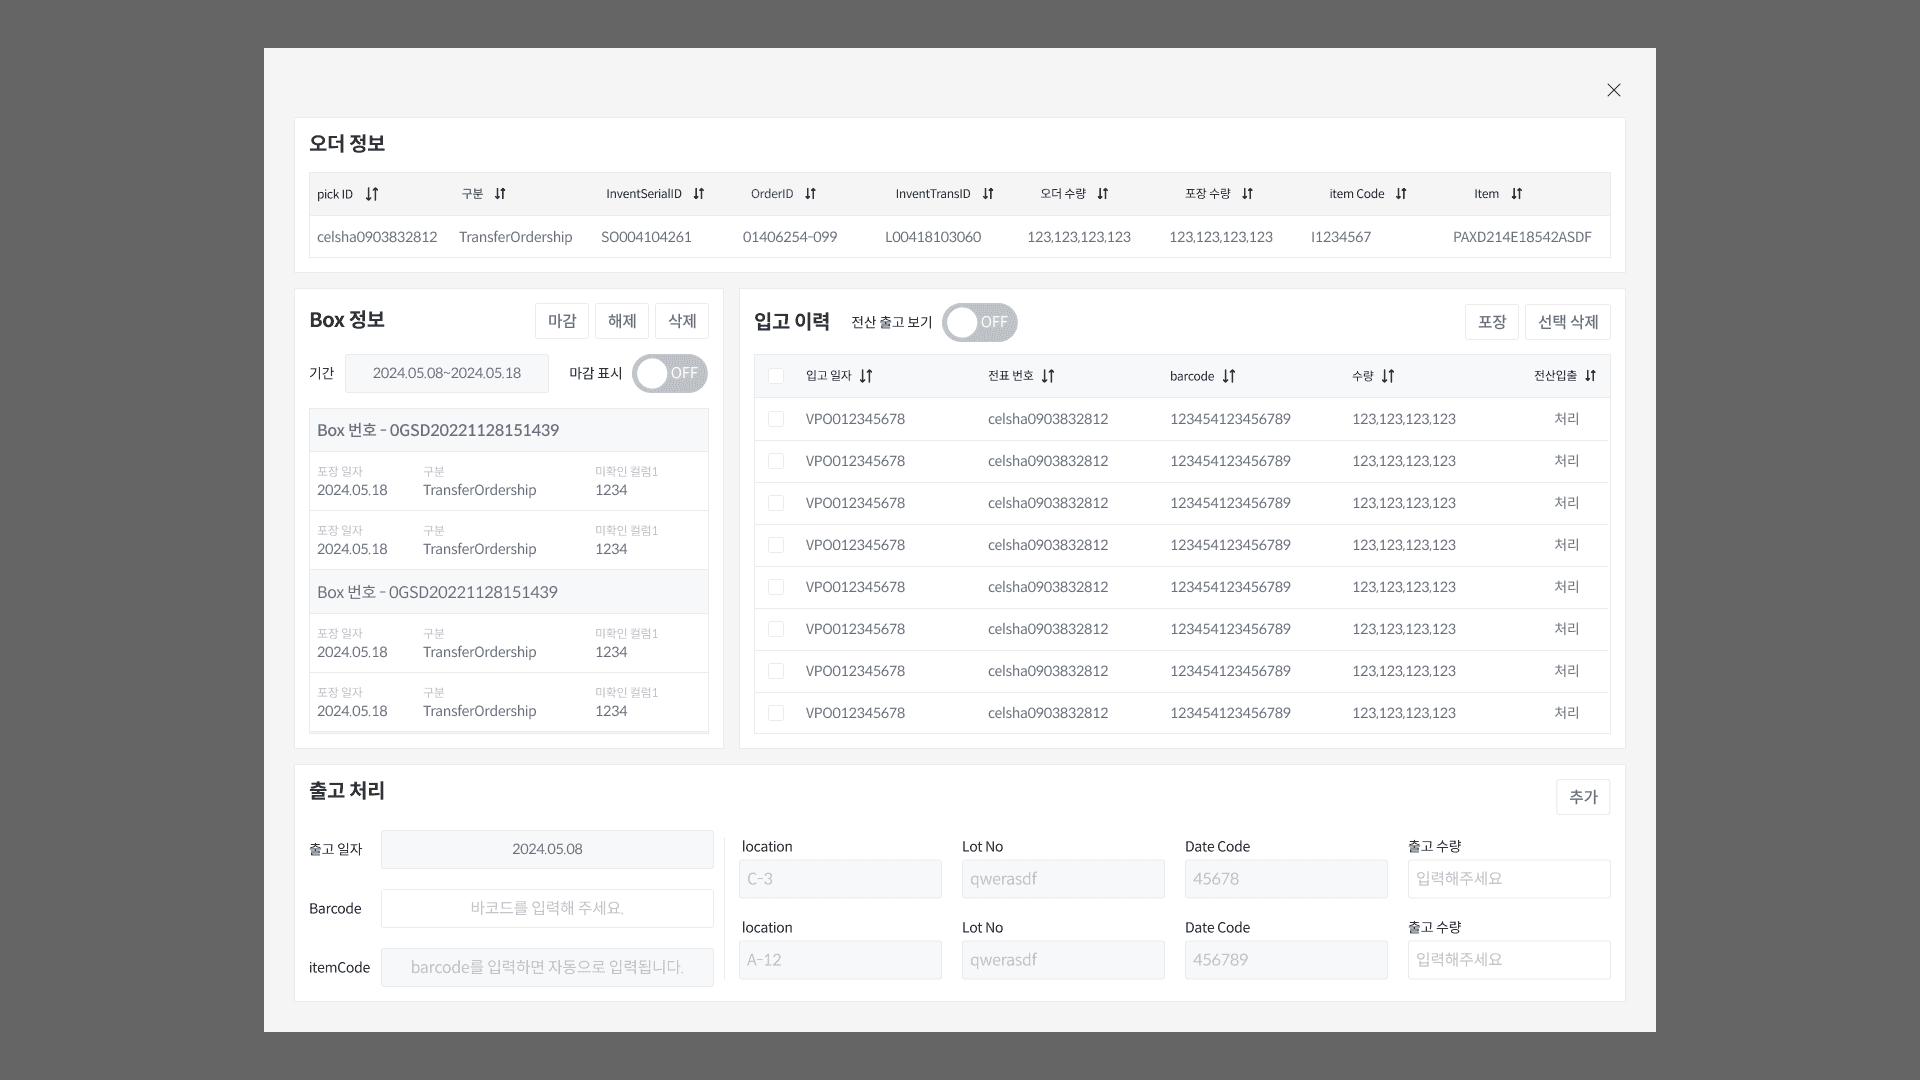Enable the 전산 출고 보기 toggle
The height and width of the screenshot is (1080, 1920).
point(979,322)
